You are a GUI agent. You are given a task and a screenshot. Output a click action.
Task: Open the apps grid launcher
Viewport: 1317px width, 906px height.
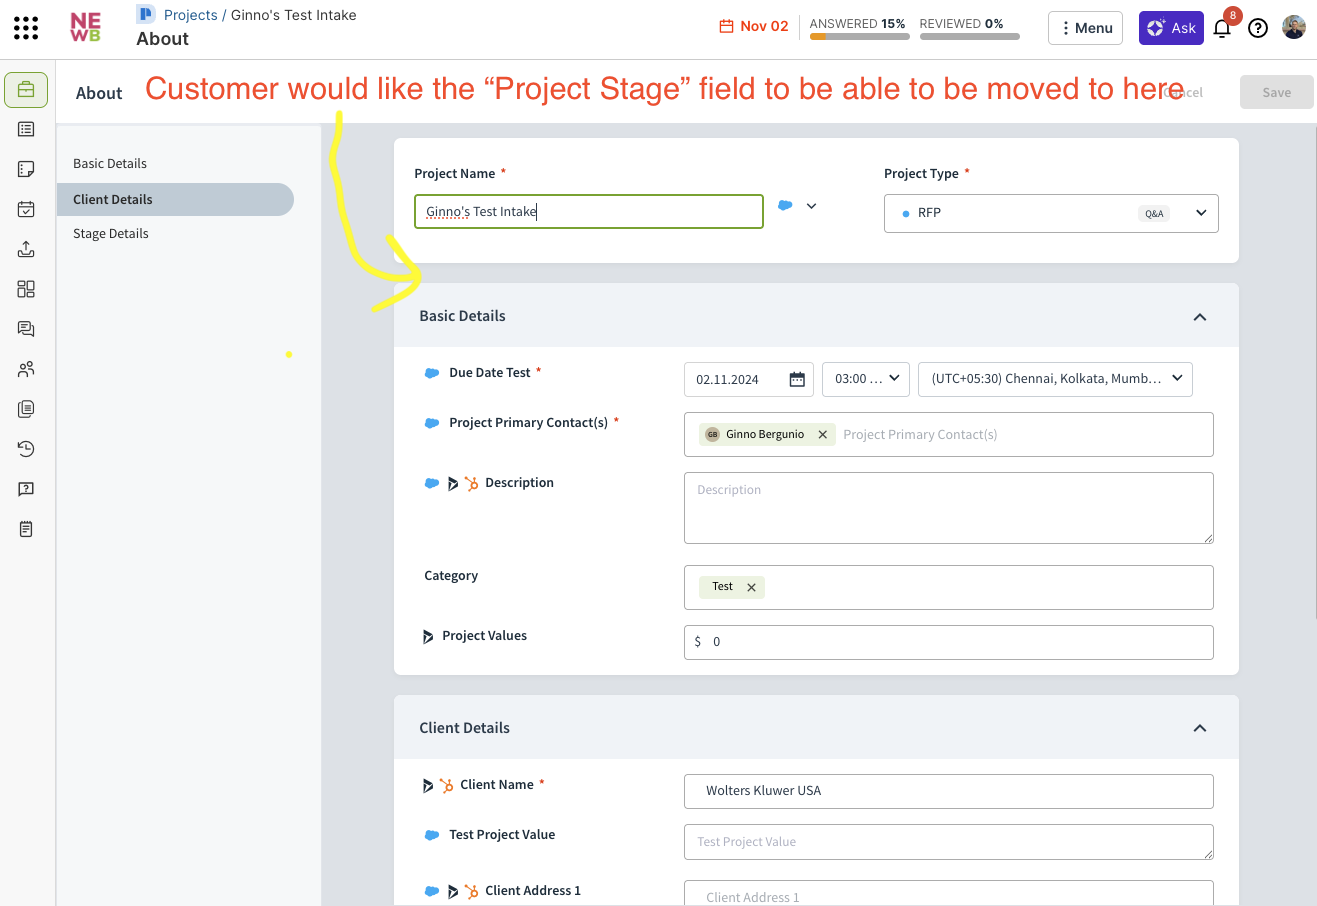[x=26, y=28]
